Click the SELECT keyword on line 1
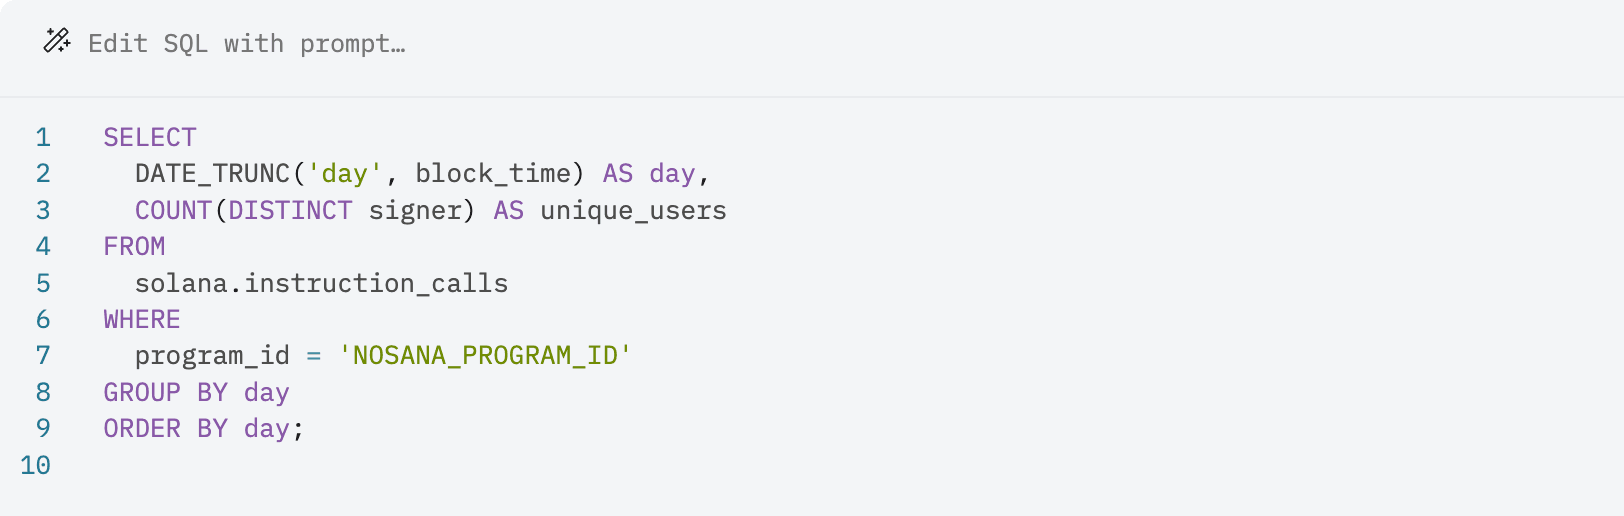 click(150, 138)
